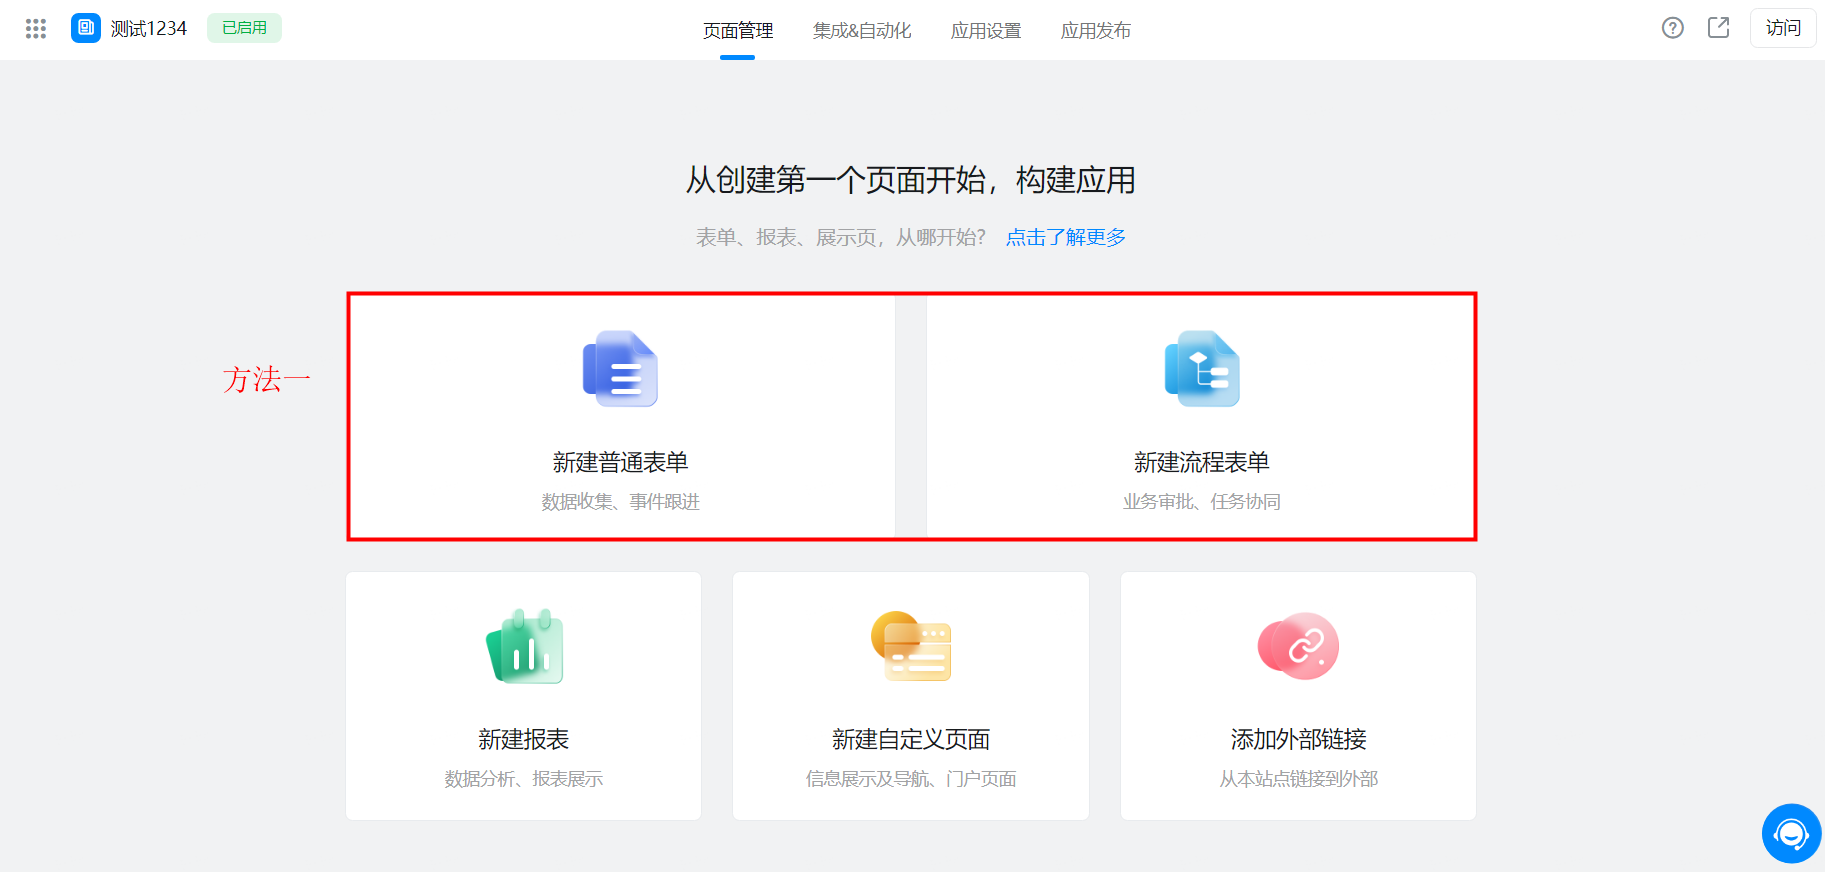
Task: Click the 新建普通表单 document icon
Action: [620, 369]
